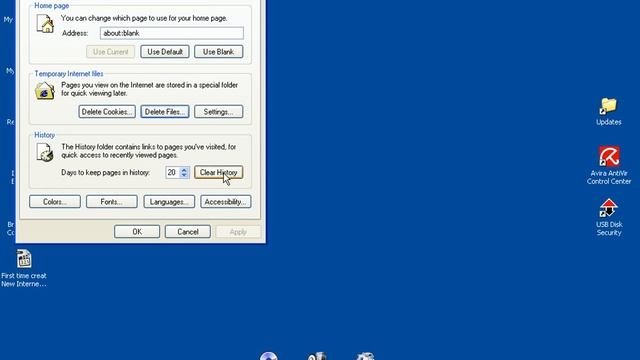640x360 pixels.
Task: Confirm the dialog with OK
Action: [x=137, y=231]
